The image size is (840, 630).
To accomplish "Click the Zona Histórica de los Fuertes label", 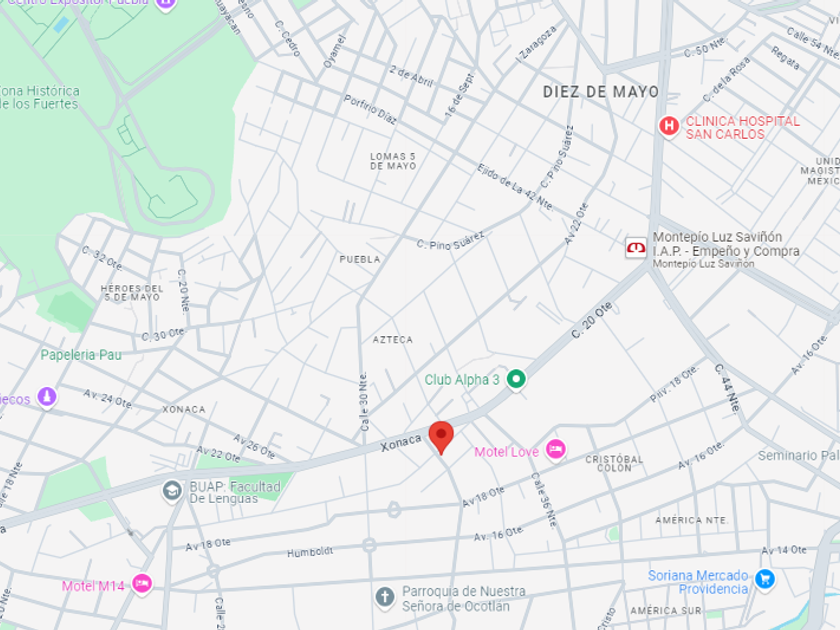I will pyautogui.click(x=40, y=98).
